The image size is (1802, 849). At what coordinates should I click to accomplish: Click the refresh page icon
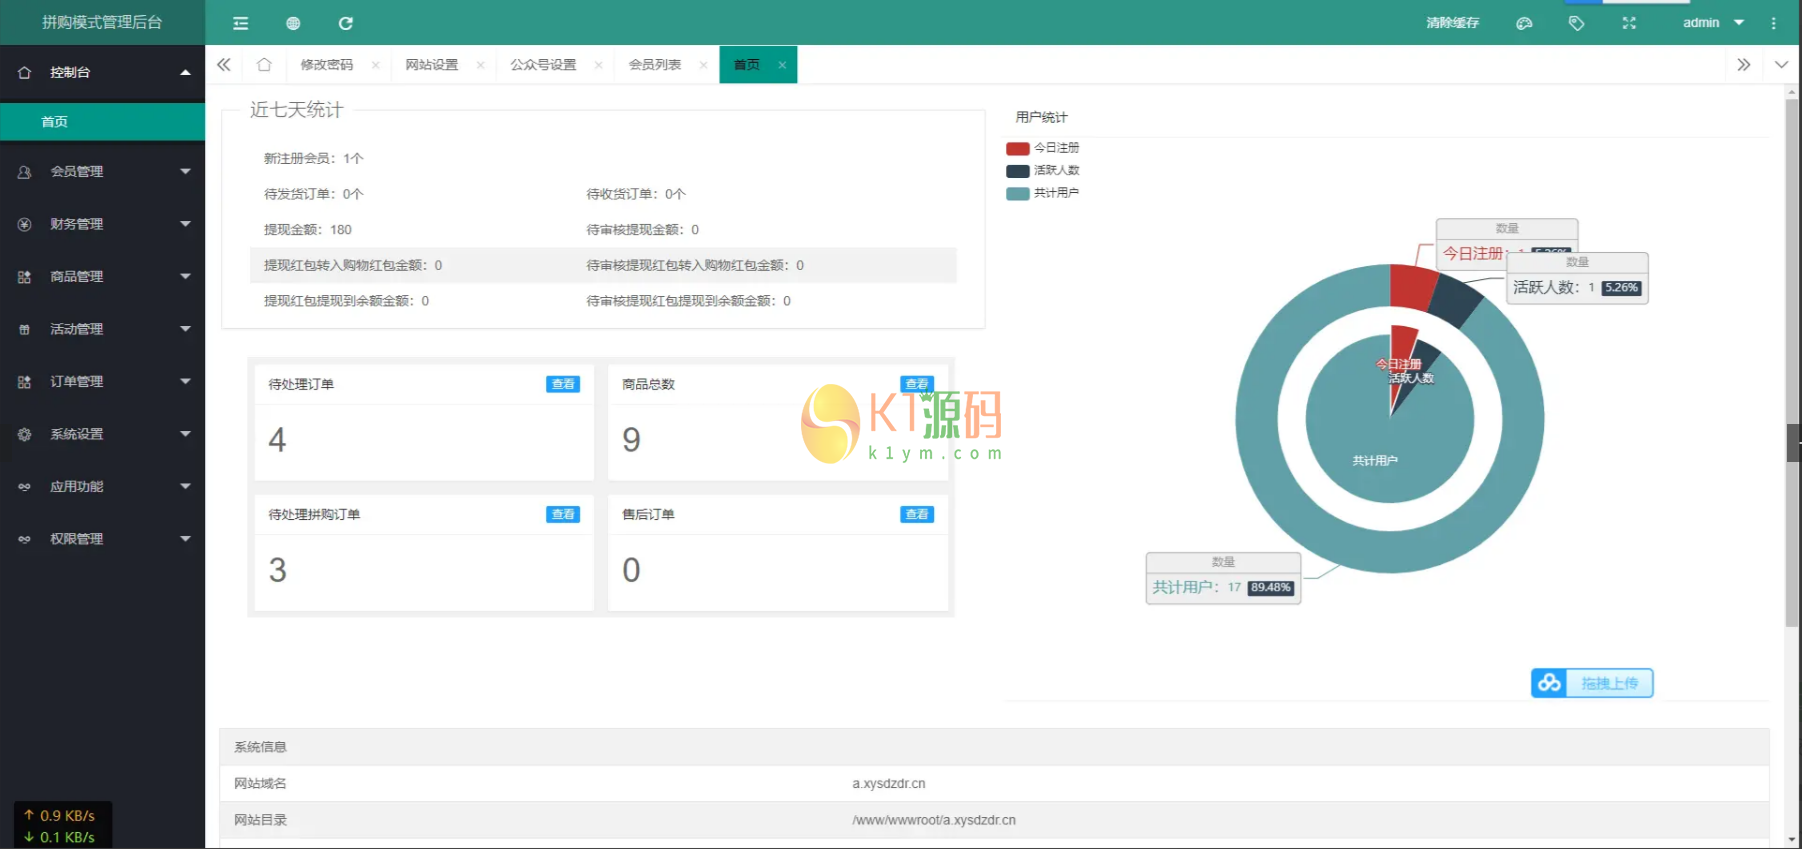click(346, 23)
